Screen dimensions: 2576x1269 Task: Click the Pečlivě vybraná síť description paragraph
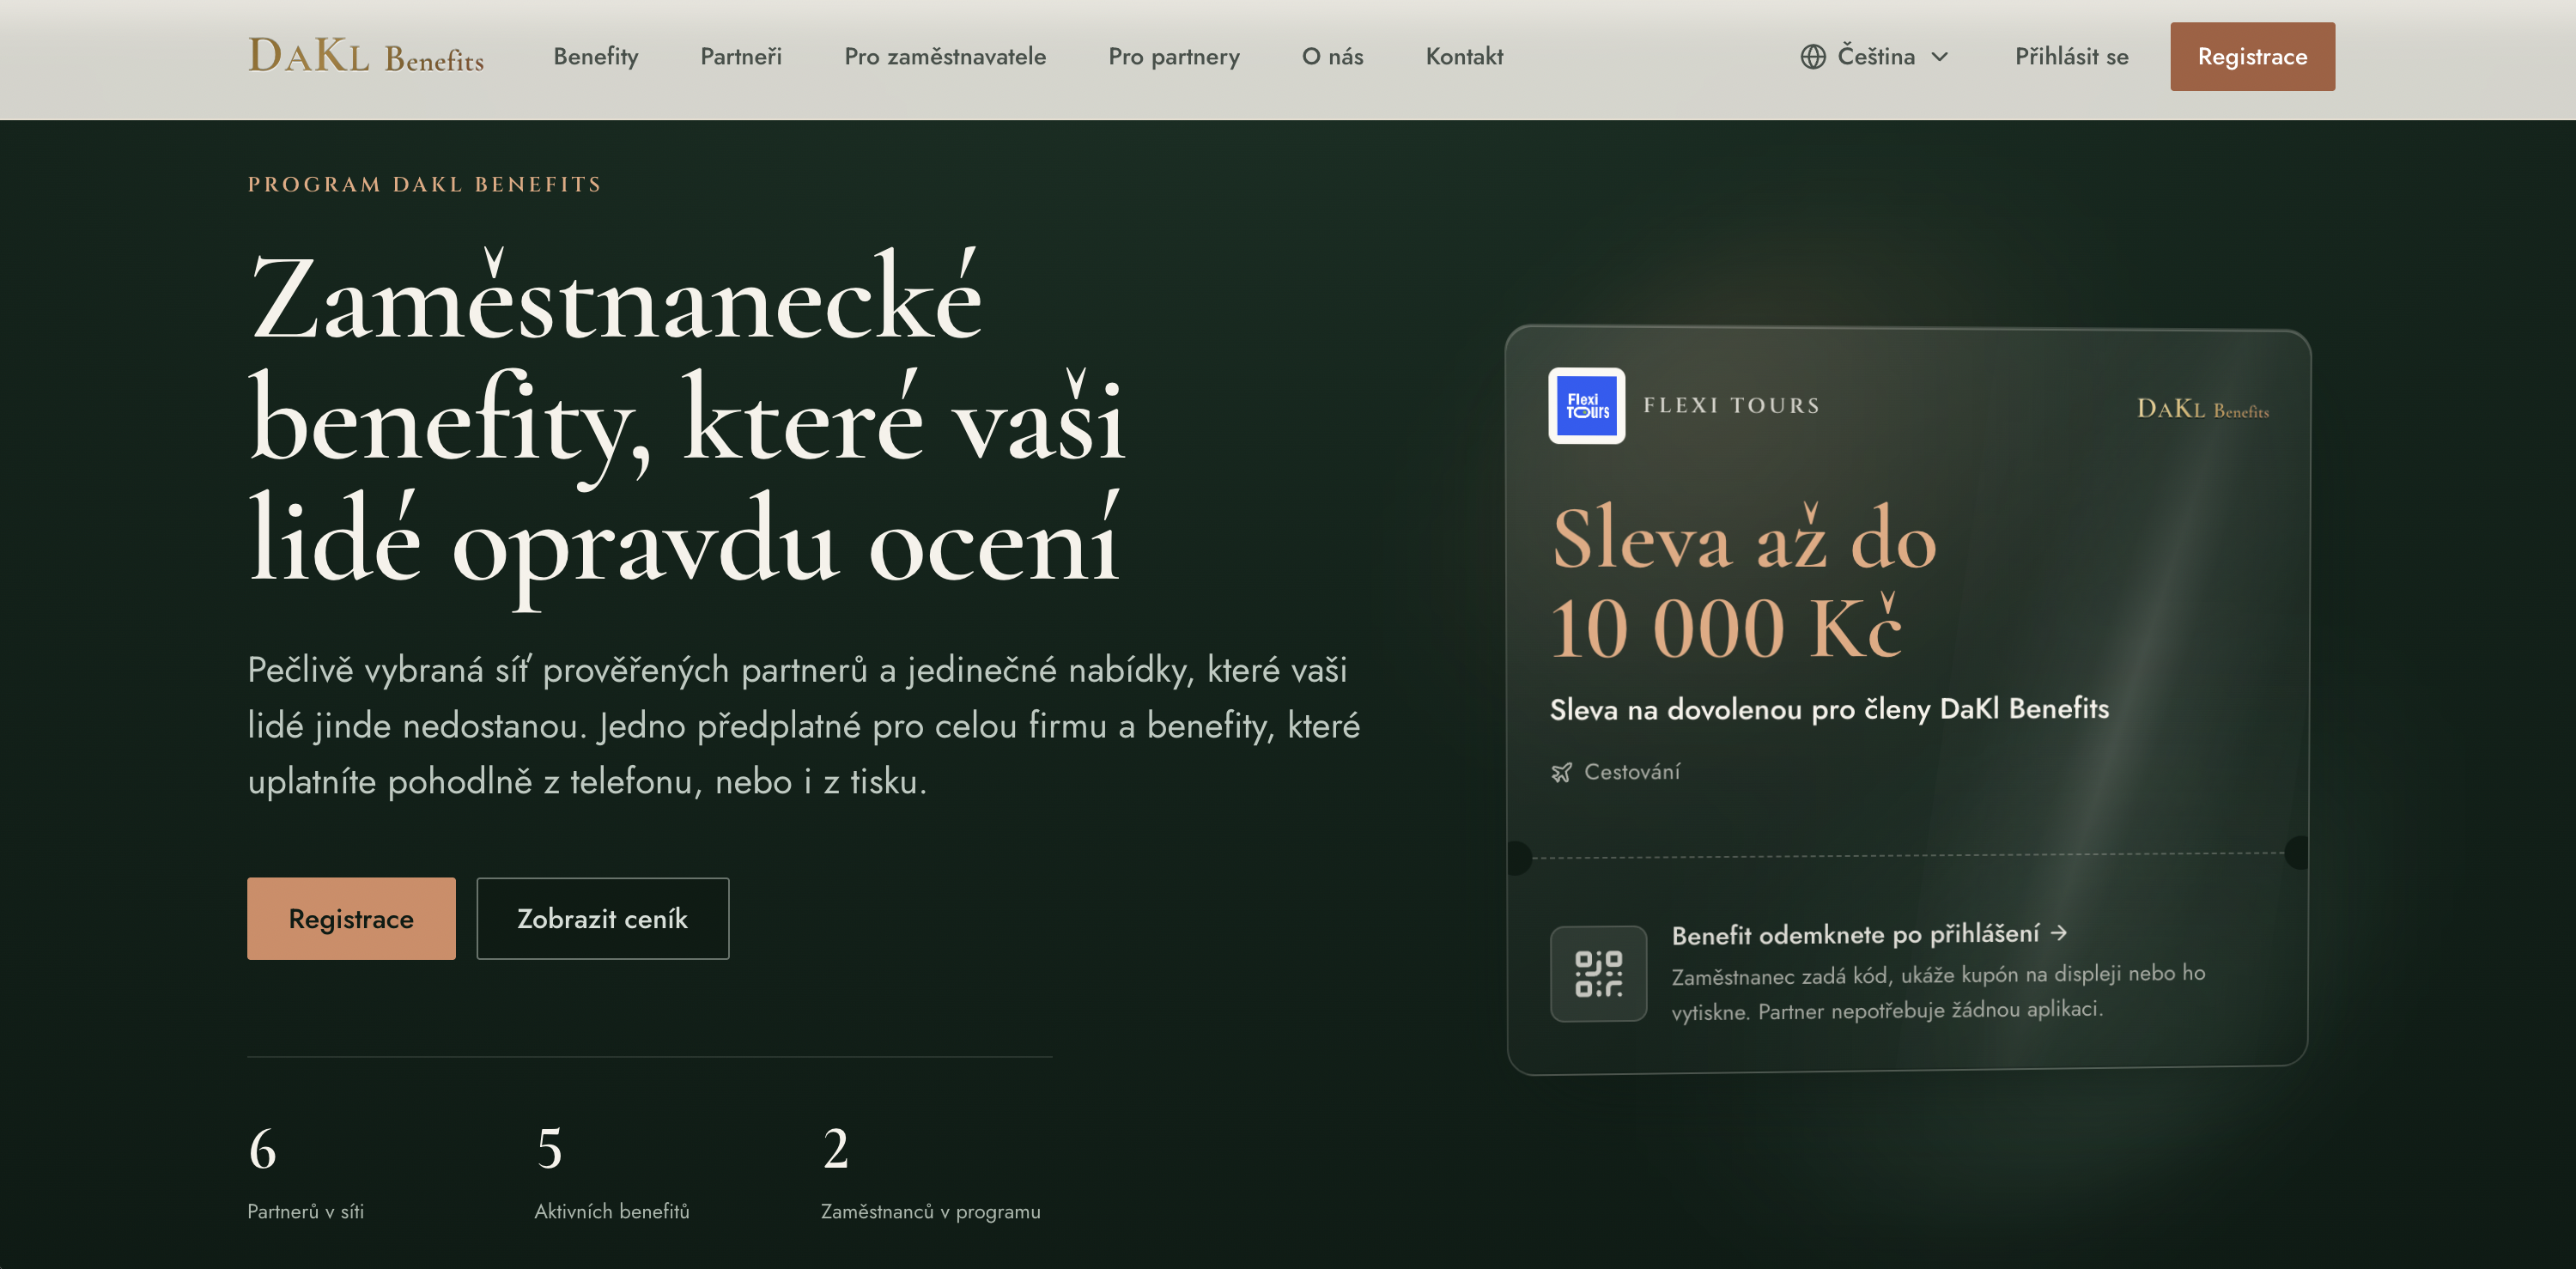[x=804, y=726]
